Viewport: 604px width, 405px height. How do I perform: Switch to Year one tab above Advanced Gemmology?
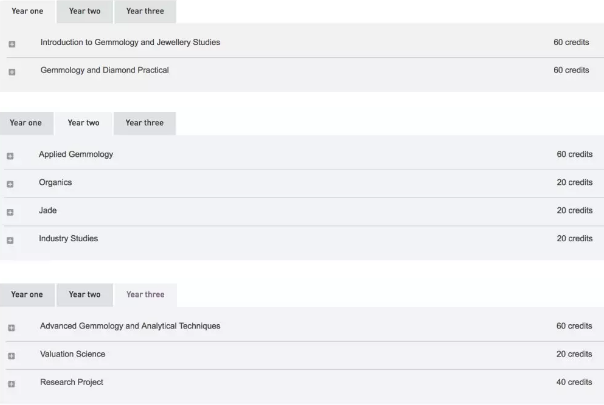(x=27, y=295)
